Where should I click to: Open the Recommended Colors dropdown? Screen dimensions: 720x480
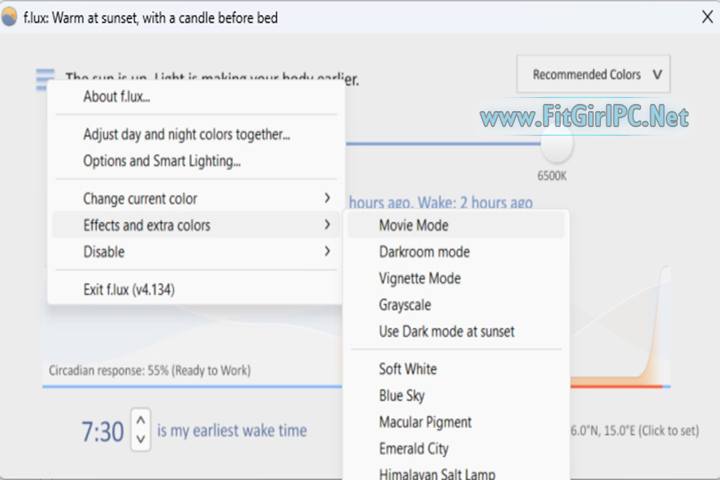pyautogui.click(x=593, y=74)
